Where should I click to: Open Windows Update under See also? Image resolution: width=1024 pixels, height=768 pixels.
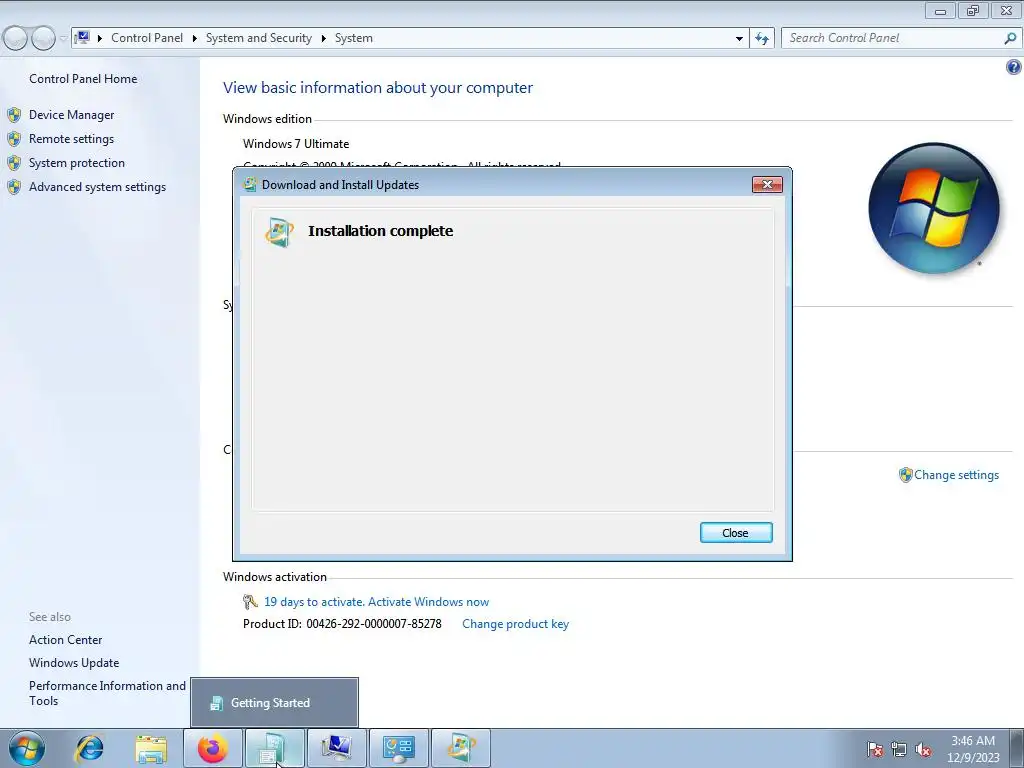coord(74,663)
